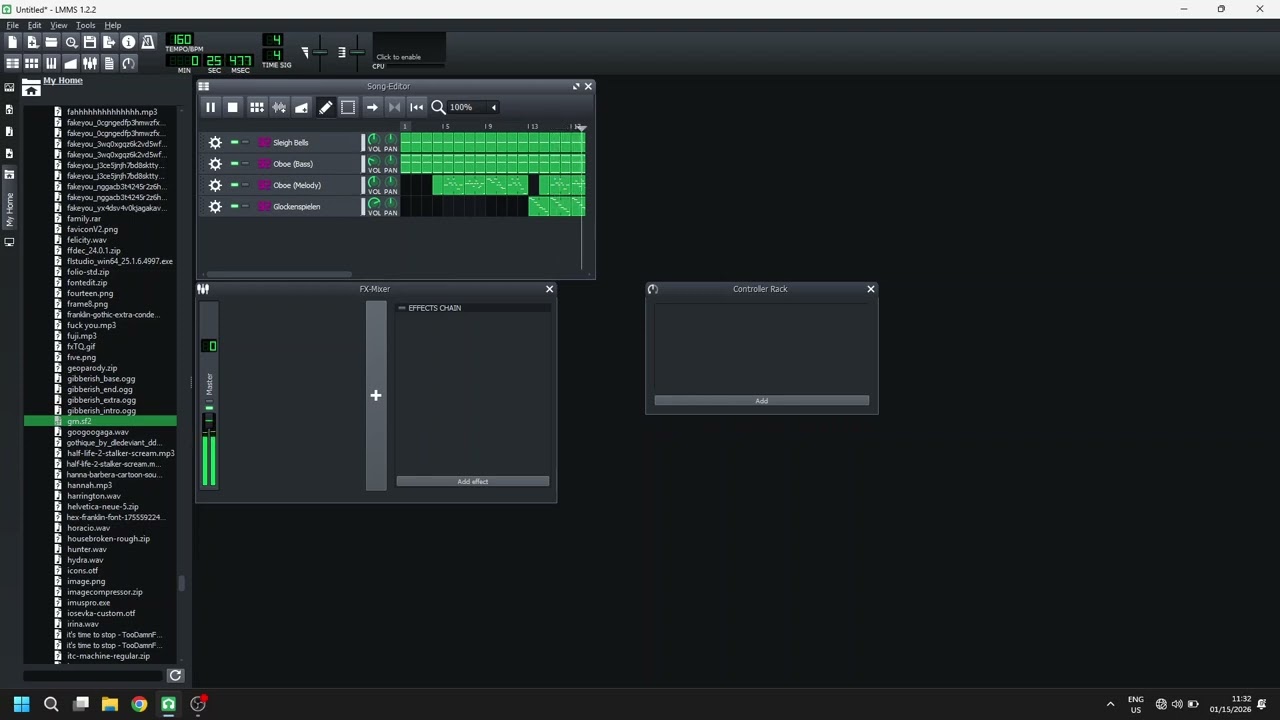Screen dimensions: 1280x720
Task: Solo the Sleigh Bells track
Action: (245, 142)
